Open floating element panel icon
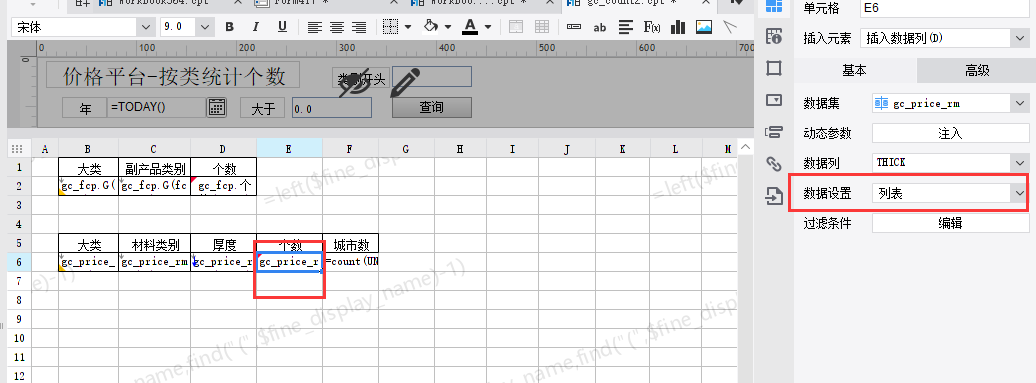 tap(774, 68)
